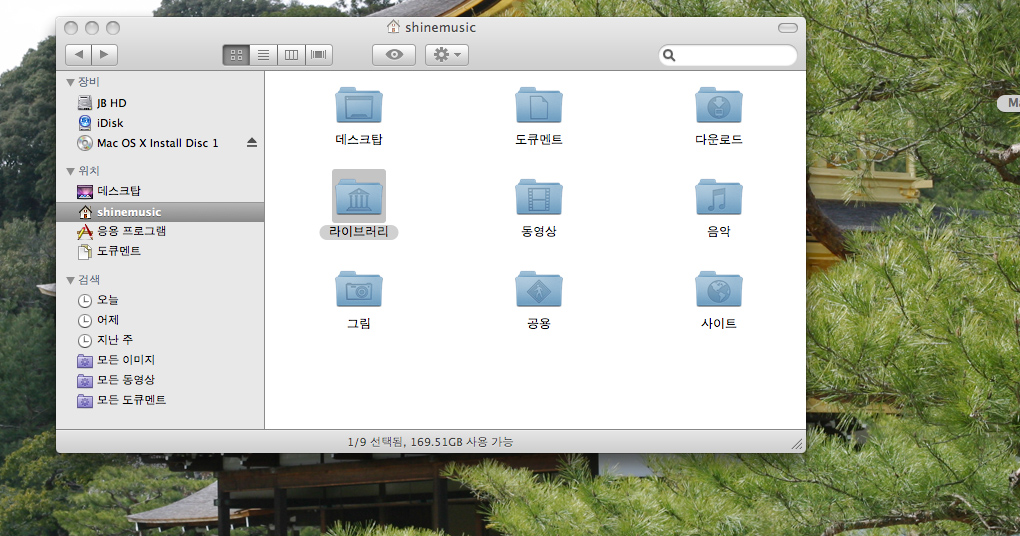Open the 그림 pictures folder
This screenshot has width=1020, height=536.
click(358, 290)
